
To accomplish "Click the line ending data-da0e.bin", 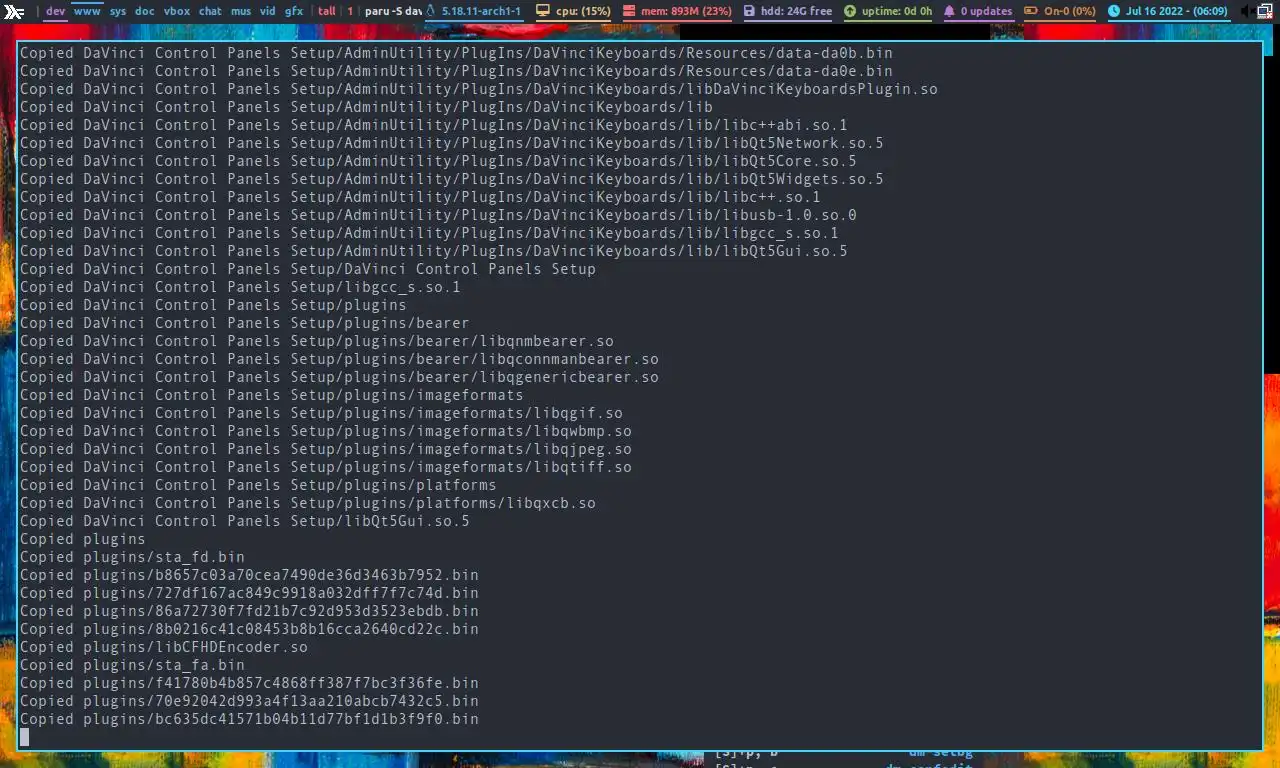I will click(x=456, y=71).
